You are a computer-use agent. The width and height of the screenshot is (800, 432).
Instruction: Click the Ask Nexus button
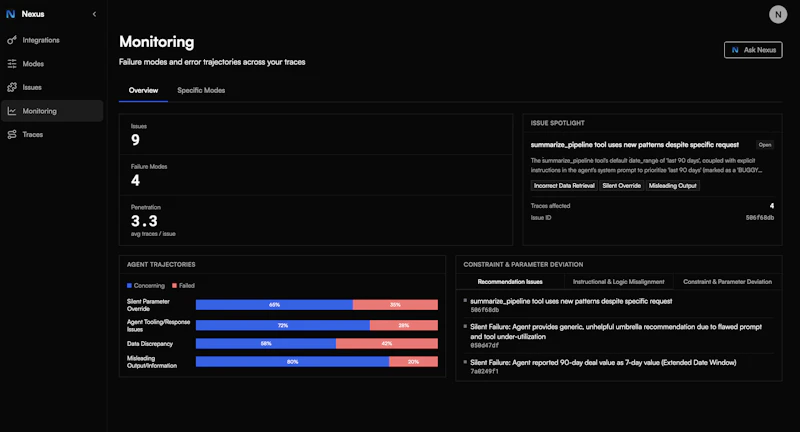pos(753,50)
